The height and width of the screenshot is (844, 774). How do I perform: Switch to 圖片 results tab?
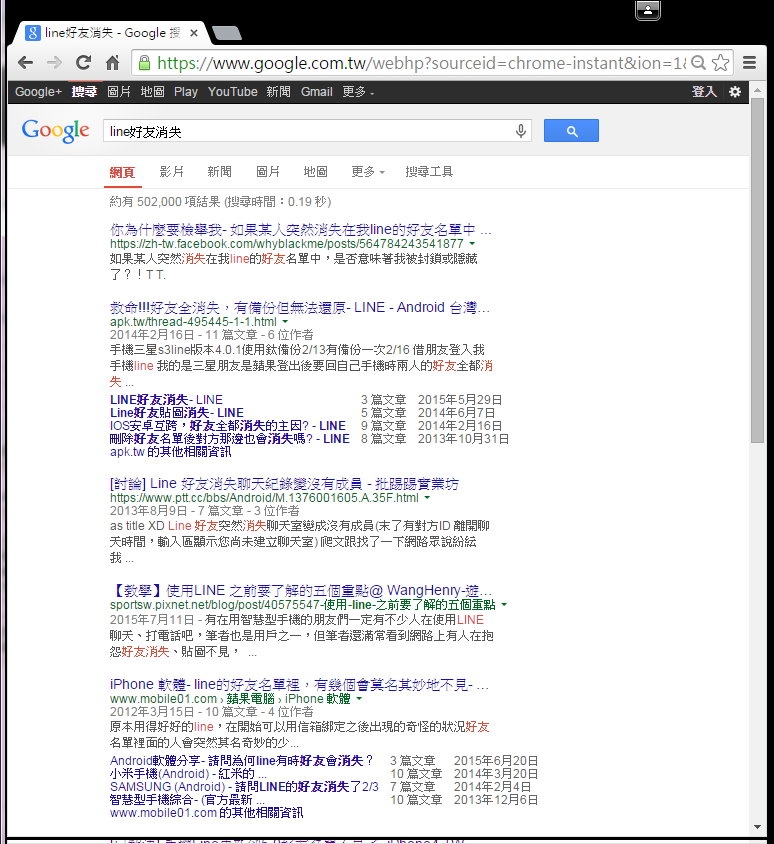(x=268, y=172)
